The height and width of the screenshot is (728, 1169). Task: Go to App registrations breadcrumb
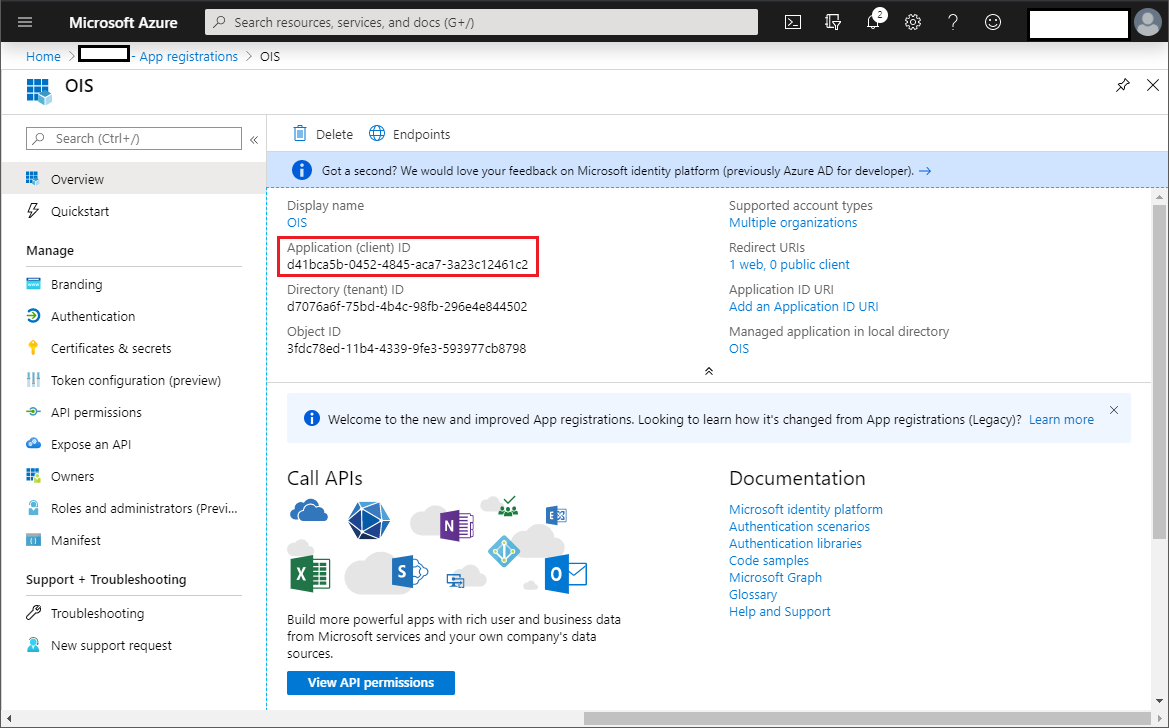tap(189, 57)
